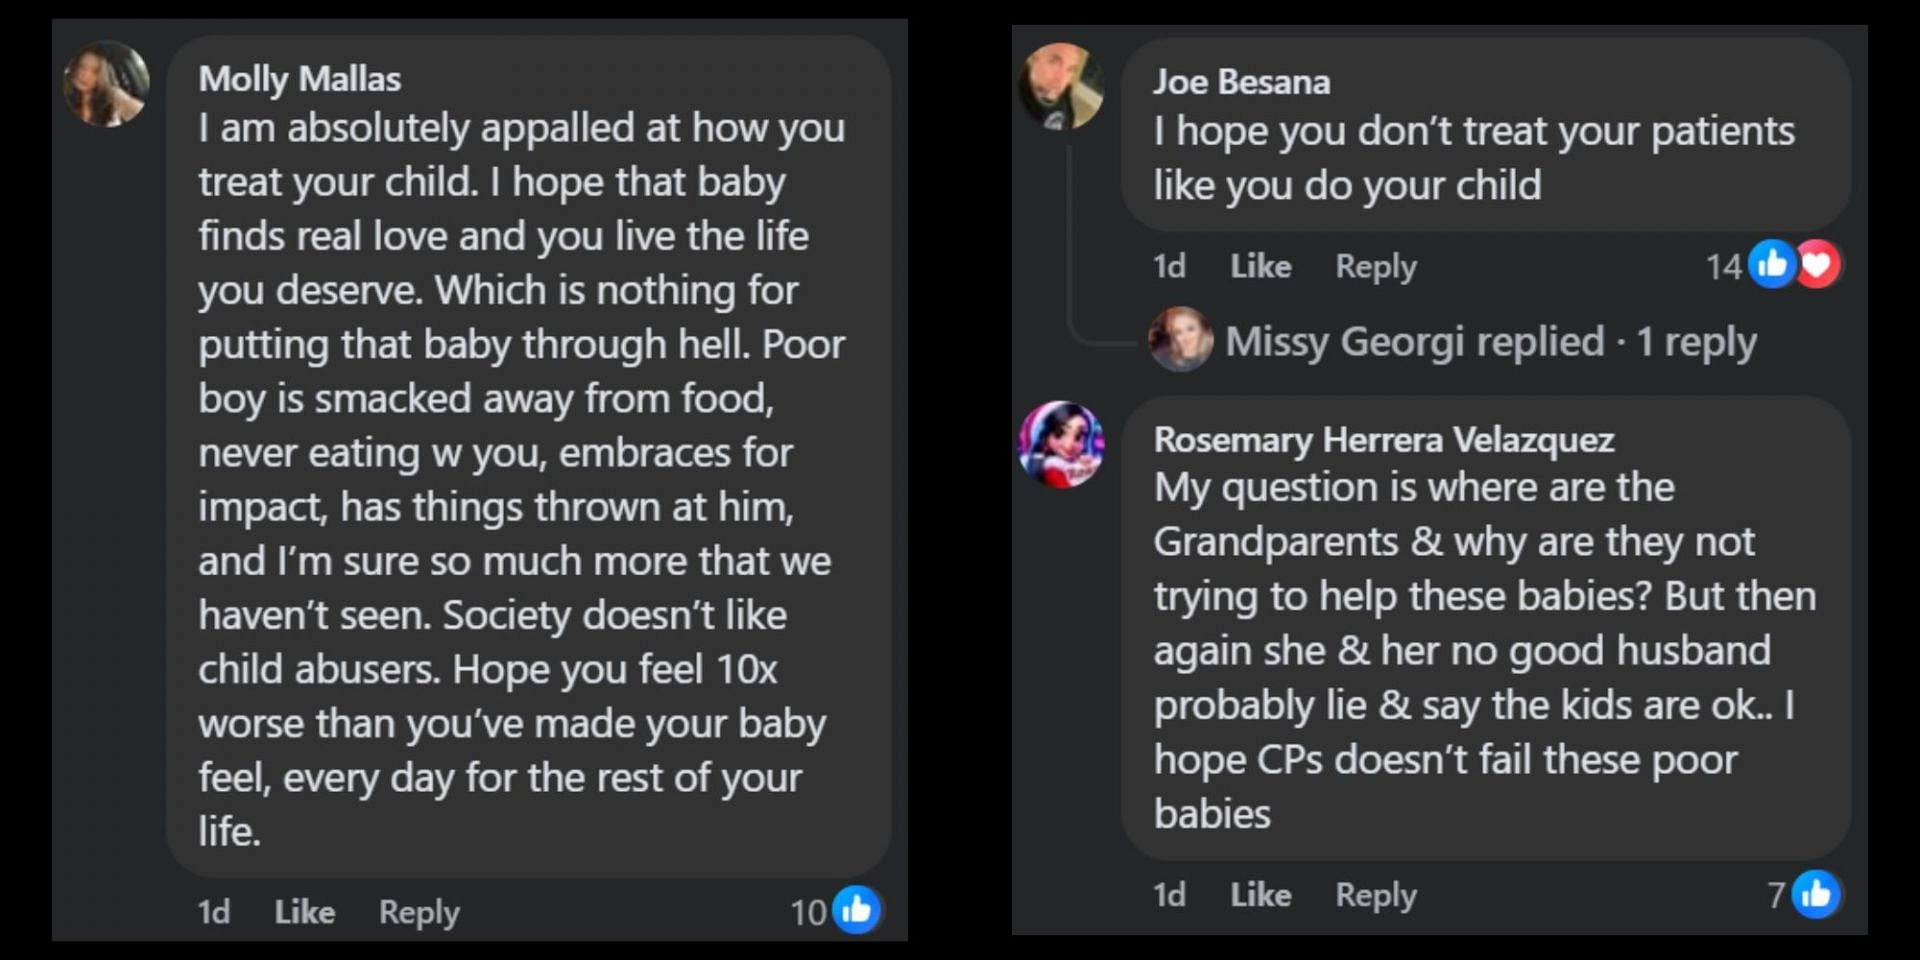
Task: Reply to Rosemary Herrera Velazquez's comment
Action: coord(1376,894)
